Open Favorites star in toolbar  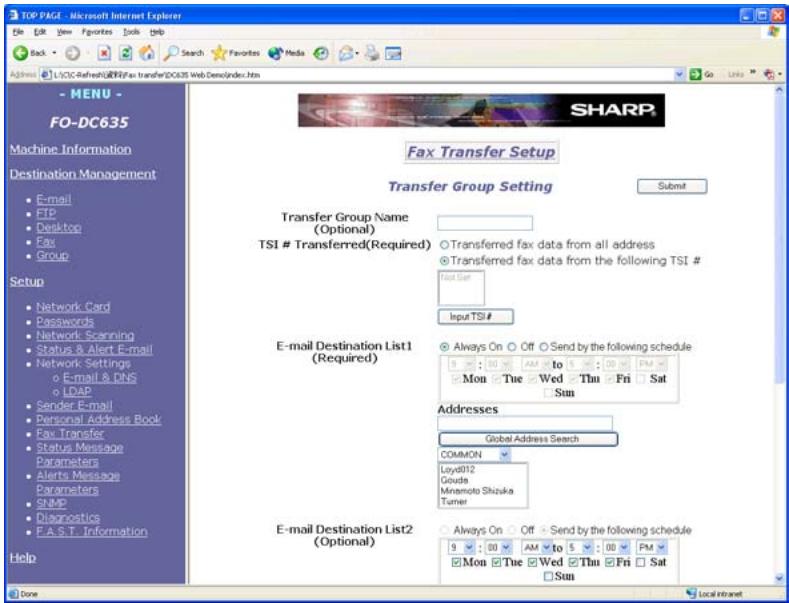click(235, 53)
